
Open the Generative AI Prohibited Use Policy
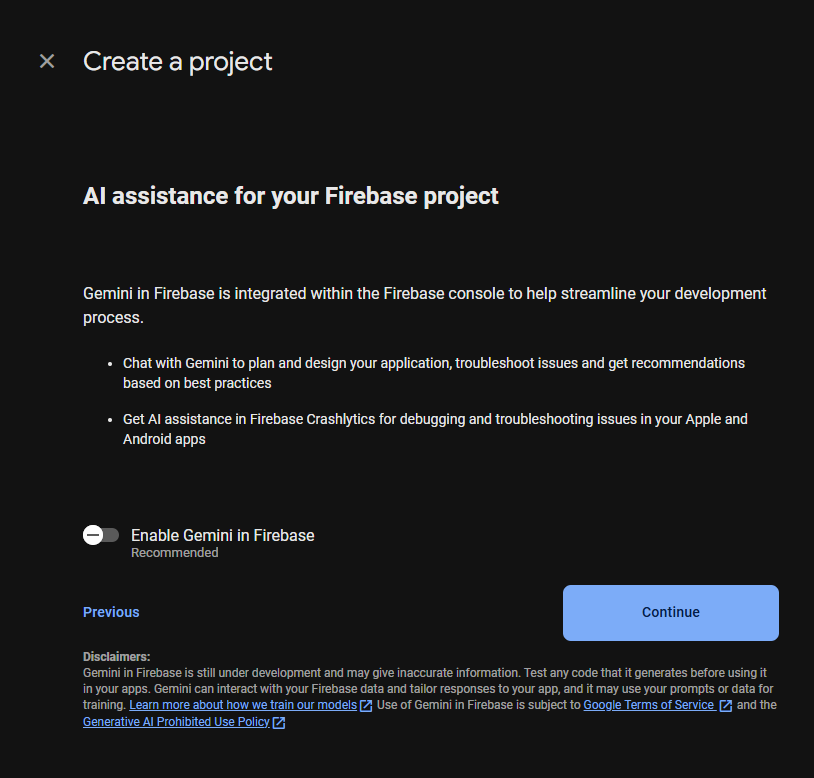(176, 722)
